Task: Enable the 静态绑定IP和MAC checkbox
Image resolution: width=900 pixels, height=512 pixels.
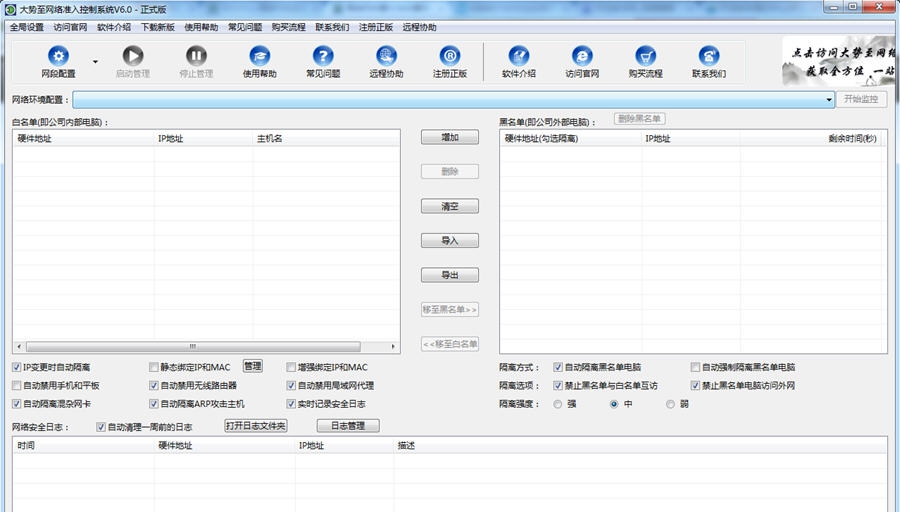Action: coord(154,367)
